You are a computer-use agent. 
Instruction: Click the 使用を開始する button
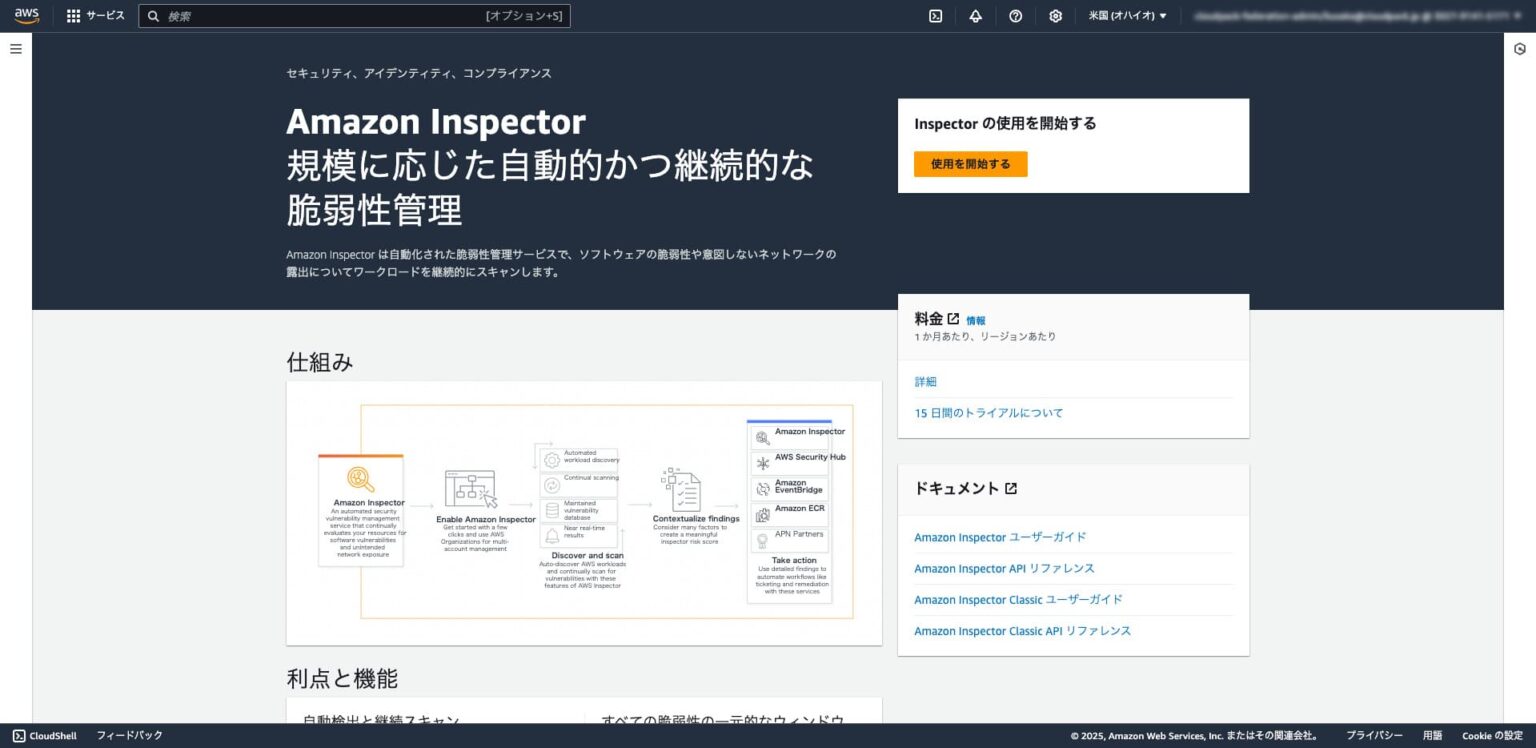tap(969, 163)
